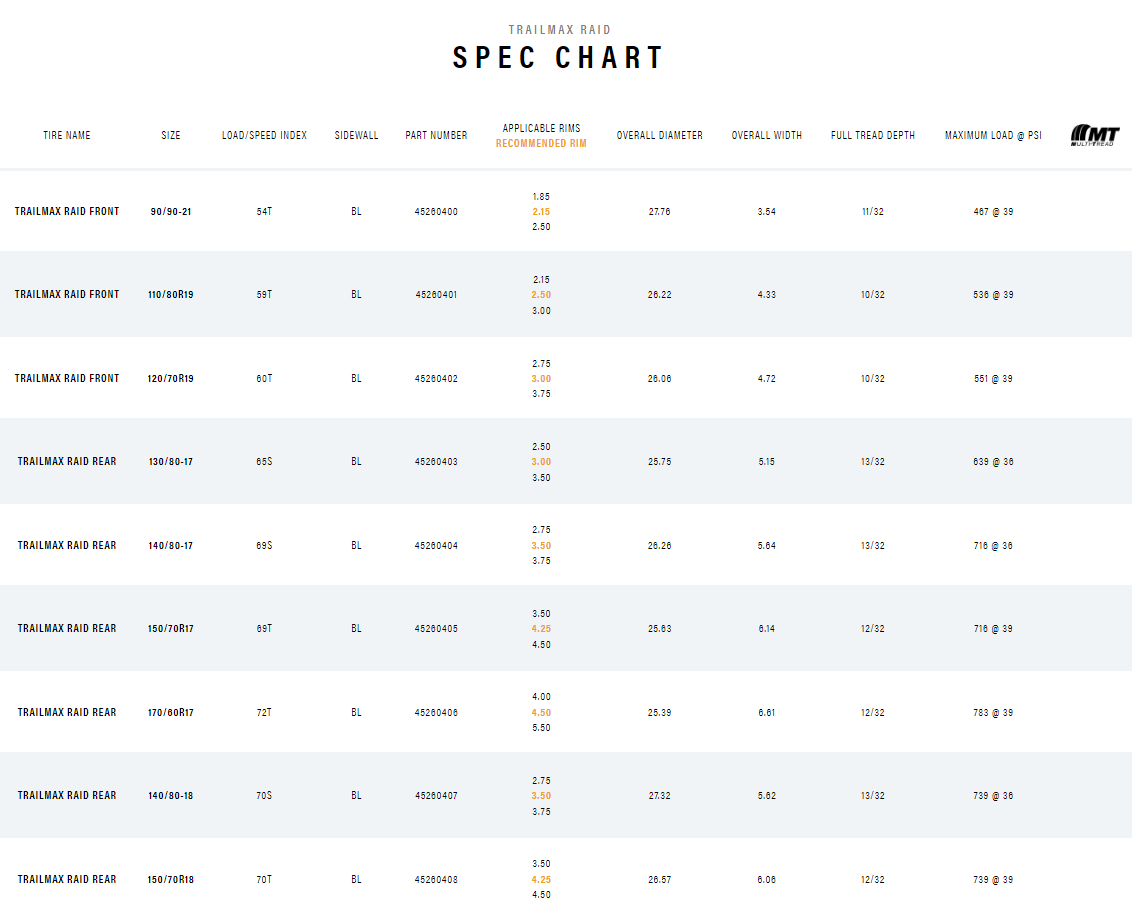Image resolution: width=1132 pixels, height=901 pixels.
Task: Select the 27.76 overall diameter value
Action: point(659,212)
